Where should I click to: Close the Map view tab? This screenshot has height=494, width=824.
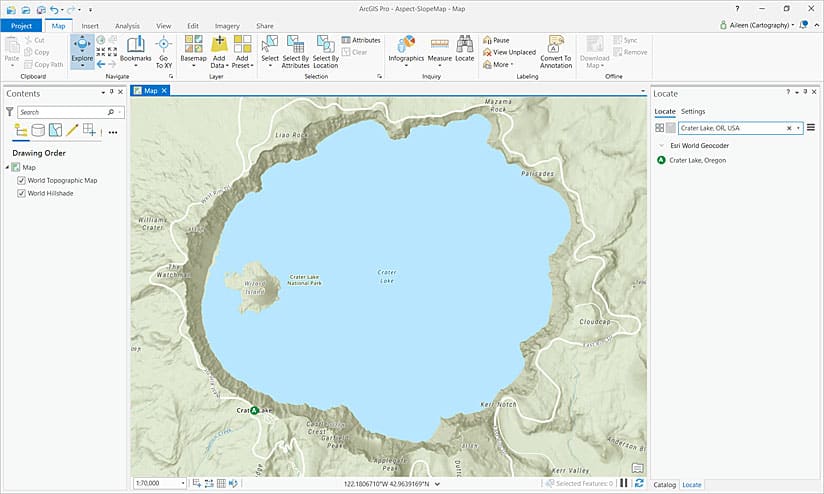(164, 90)
